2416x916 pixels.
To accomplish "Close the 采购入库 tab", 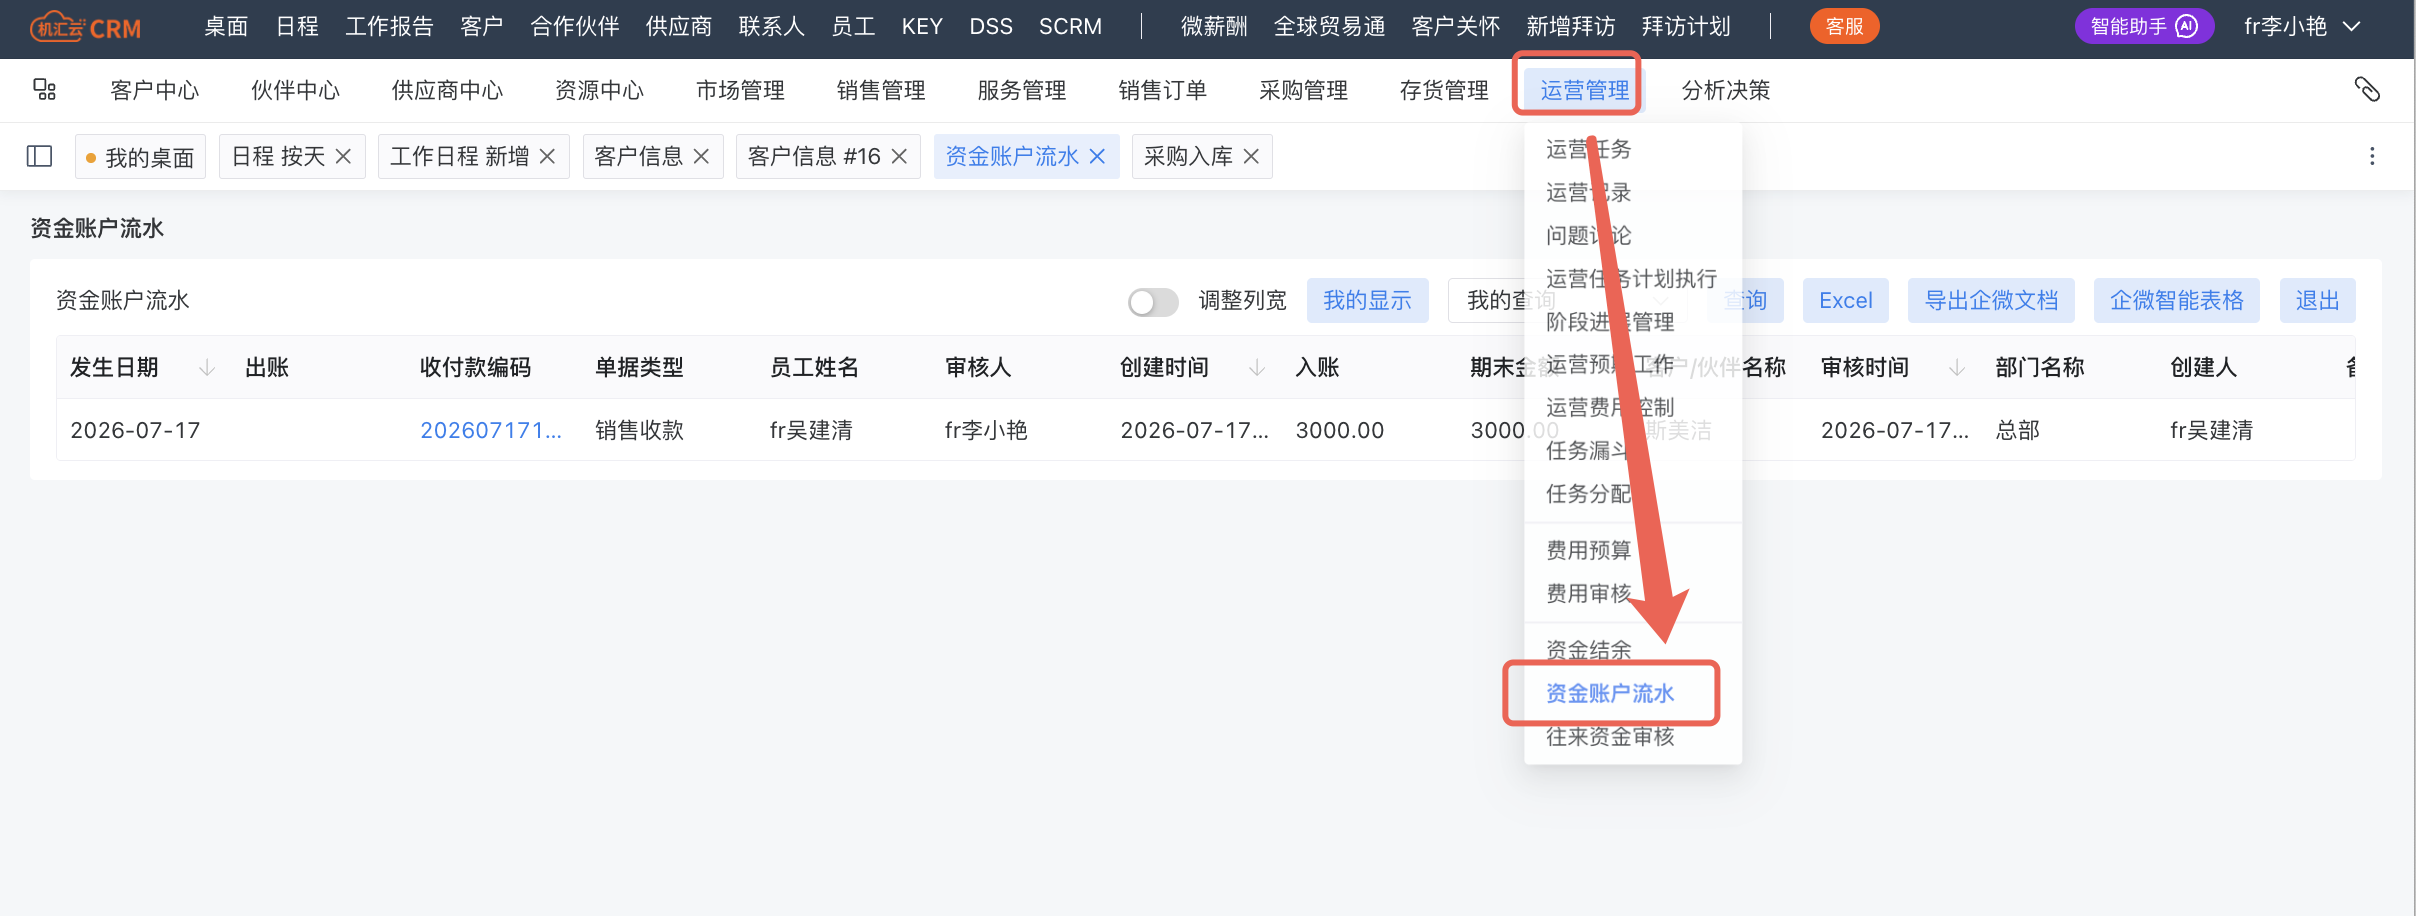I will pyautogui.click(x=1251, y=156).
